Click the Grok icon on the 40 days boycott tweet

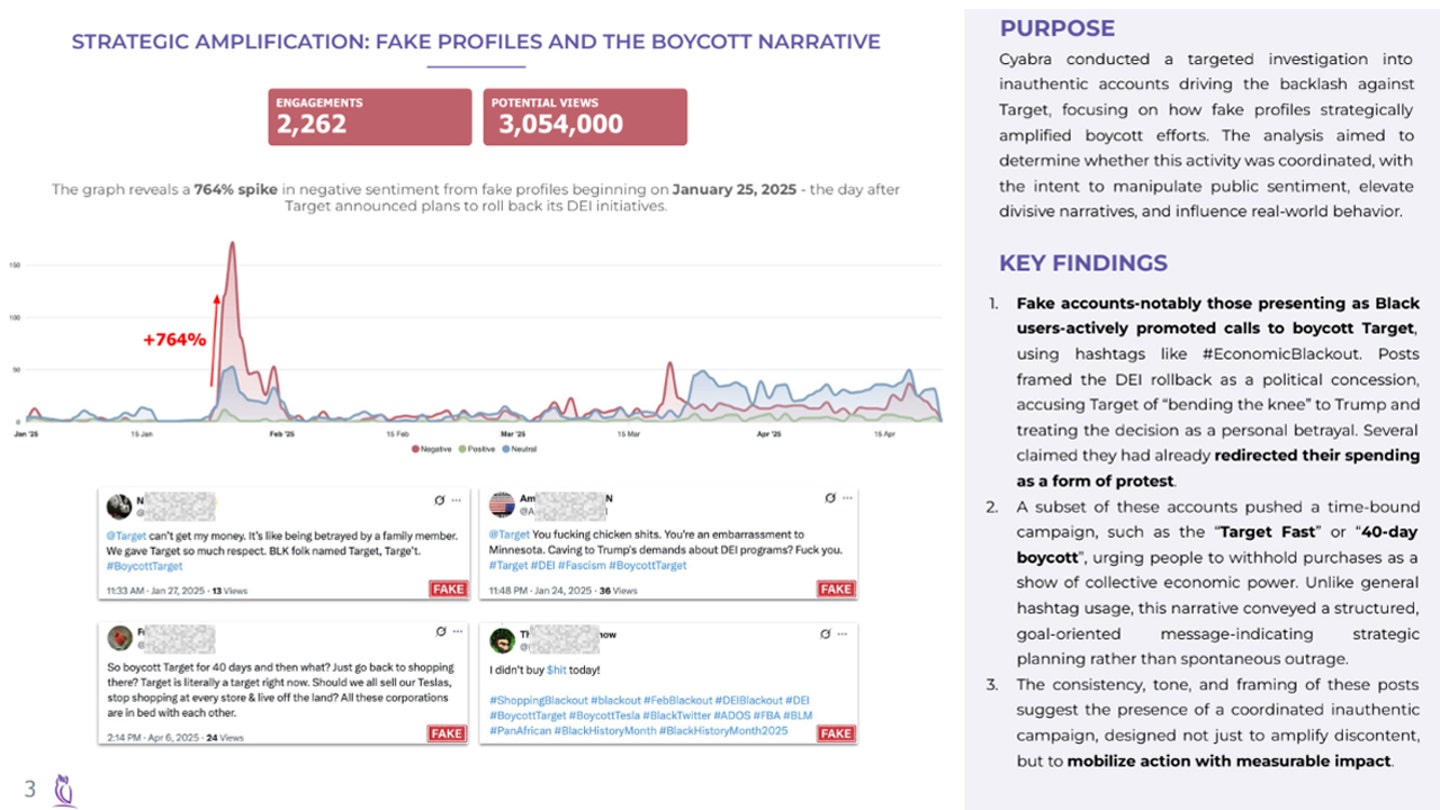pyautogui.click(x=442, y=632)
